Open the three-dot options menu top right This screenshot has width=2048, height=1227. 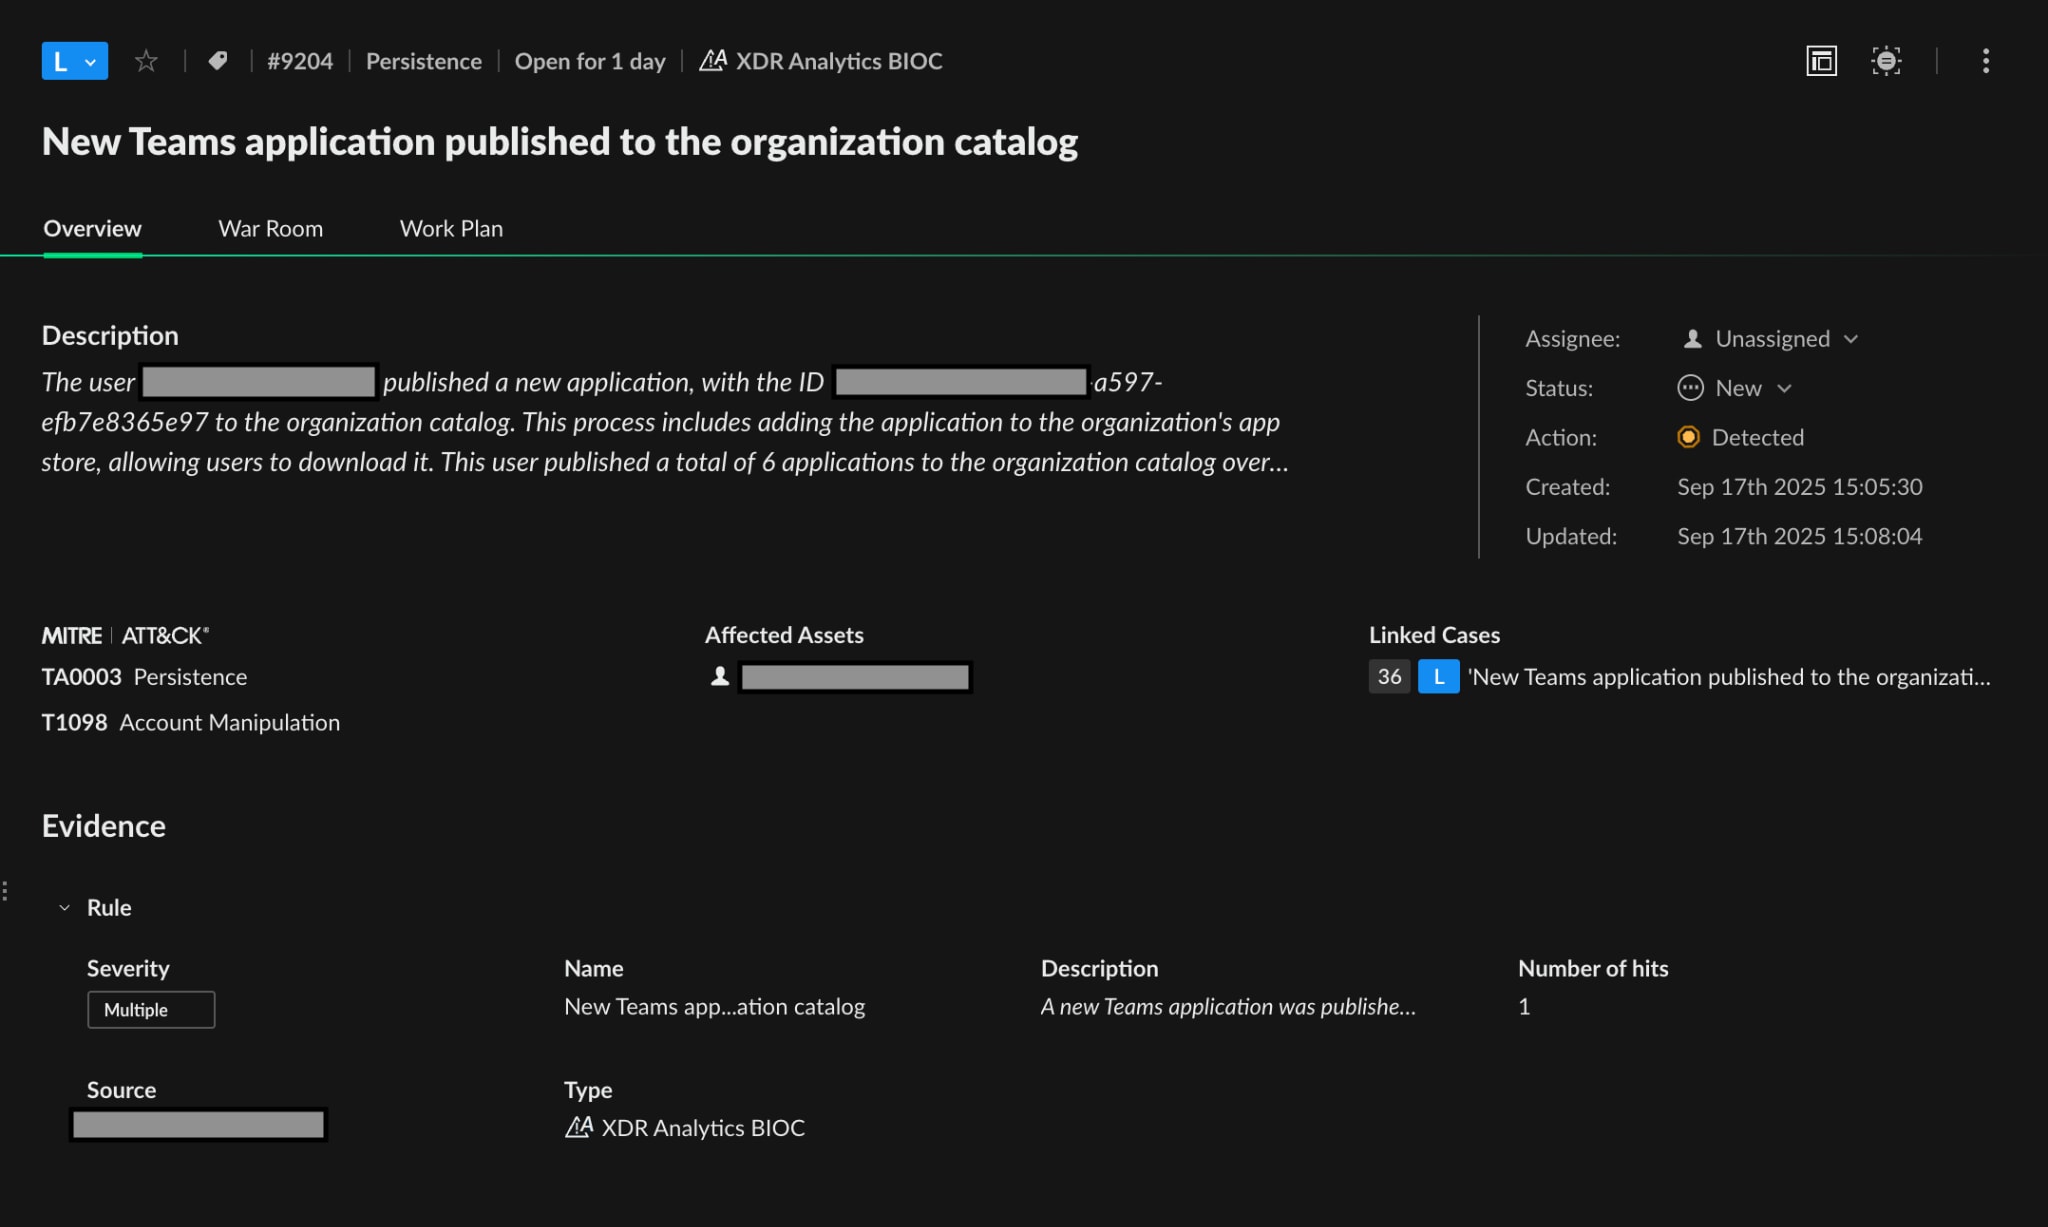click(x=1986, y=61)
